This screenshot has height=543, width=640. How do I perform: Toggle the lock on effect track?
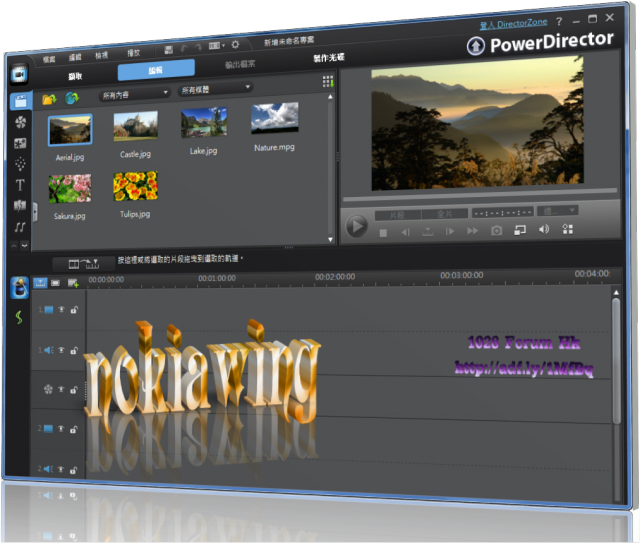[x=73, y=388]
